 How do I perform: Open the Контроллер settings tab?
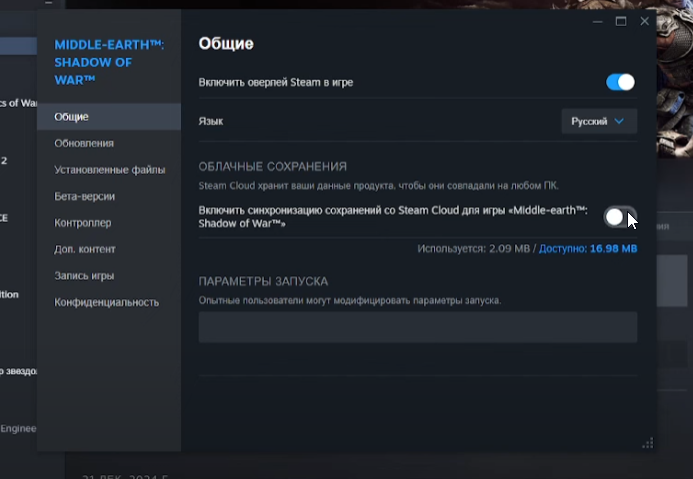click(x=109, y=223)
